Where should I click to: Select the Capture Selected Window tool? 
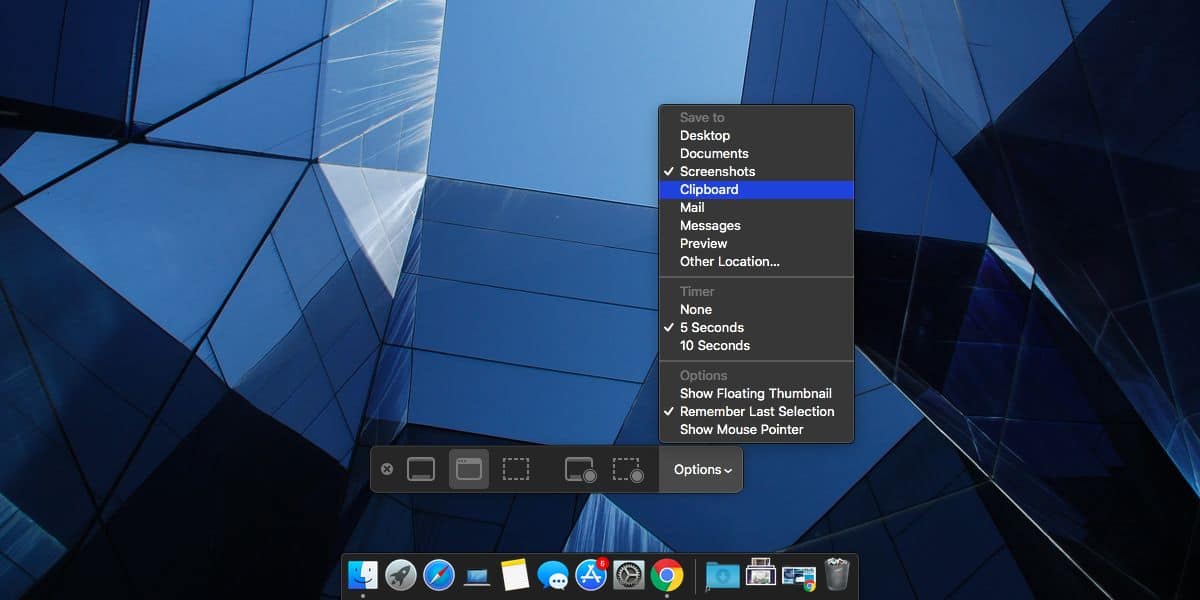click(x=467, y=469)
